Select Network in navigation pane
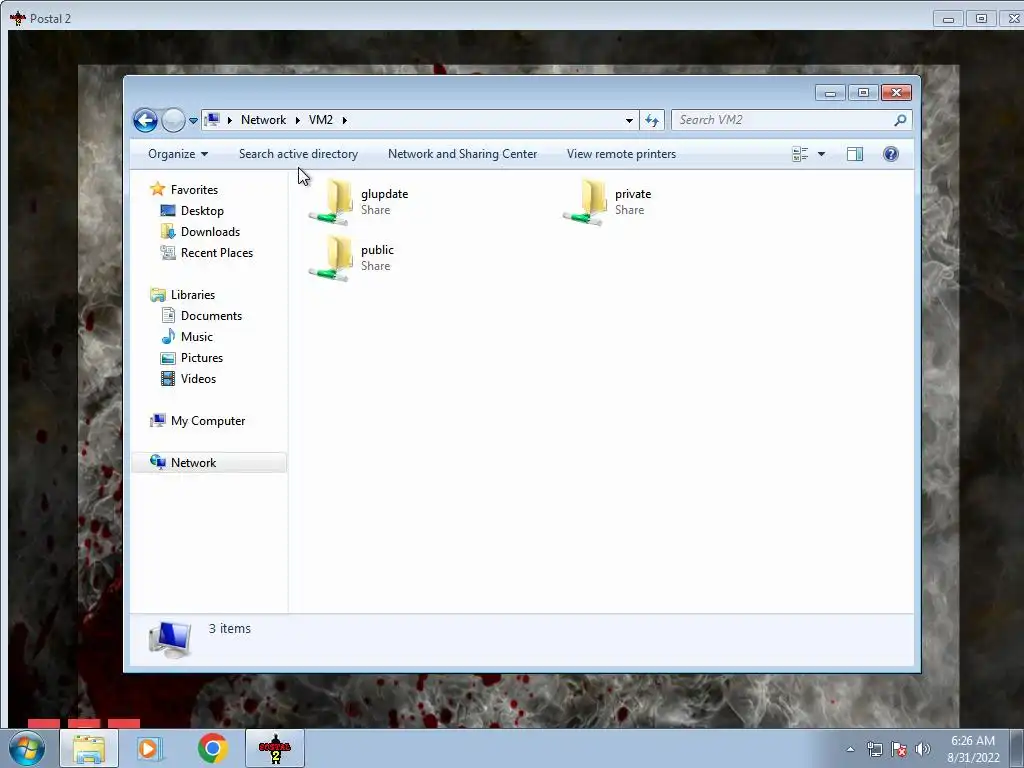This screenshot has height=768, width=1024. tap(209, 462)
